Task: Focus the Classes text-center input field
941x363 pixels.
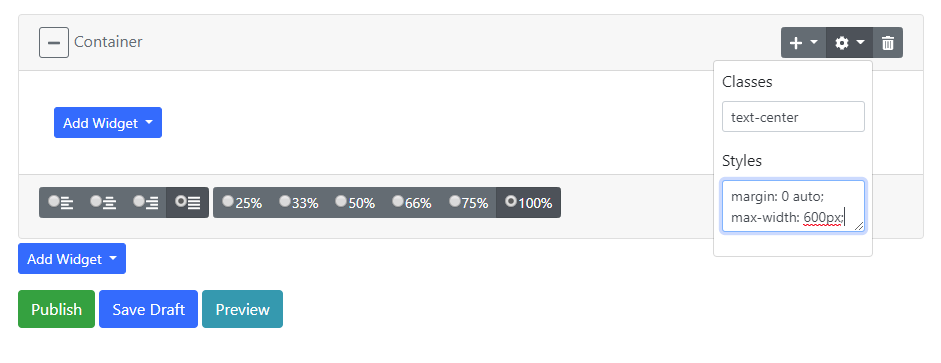Action: pyautogui.click(x=793, y=116)
